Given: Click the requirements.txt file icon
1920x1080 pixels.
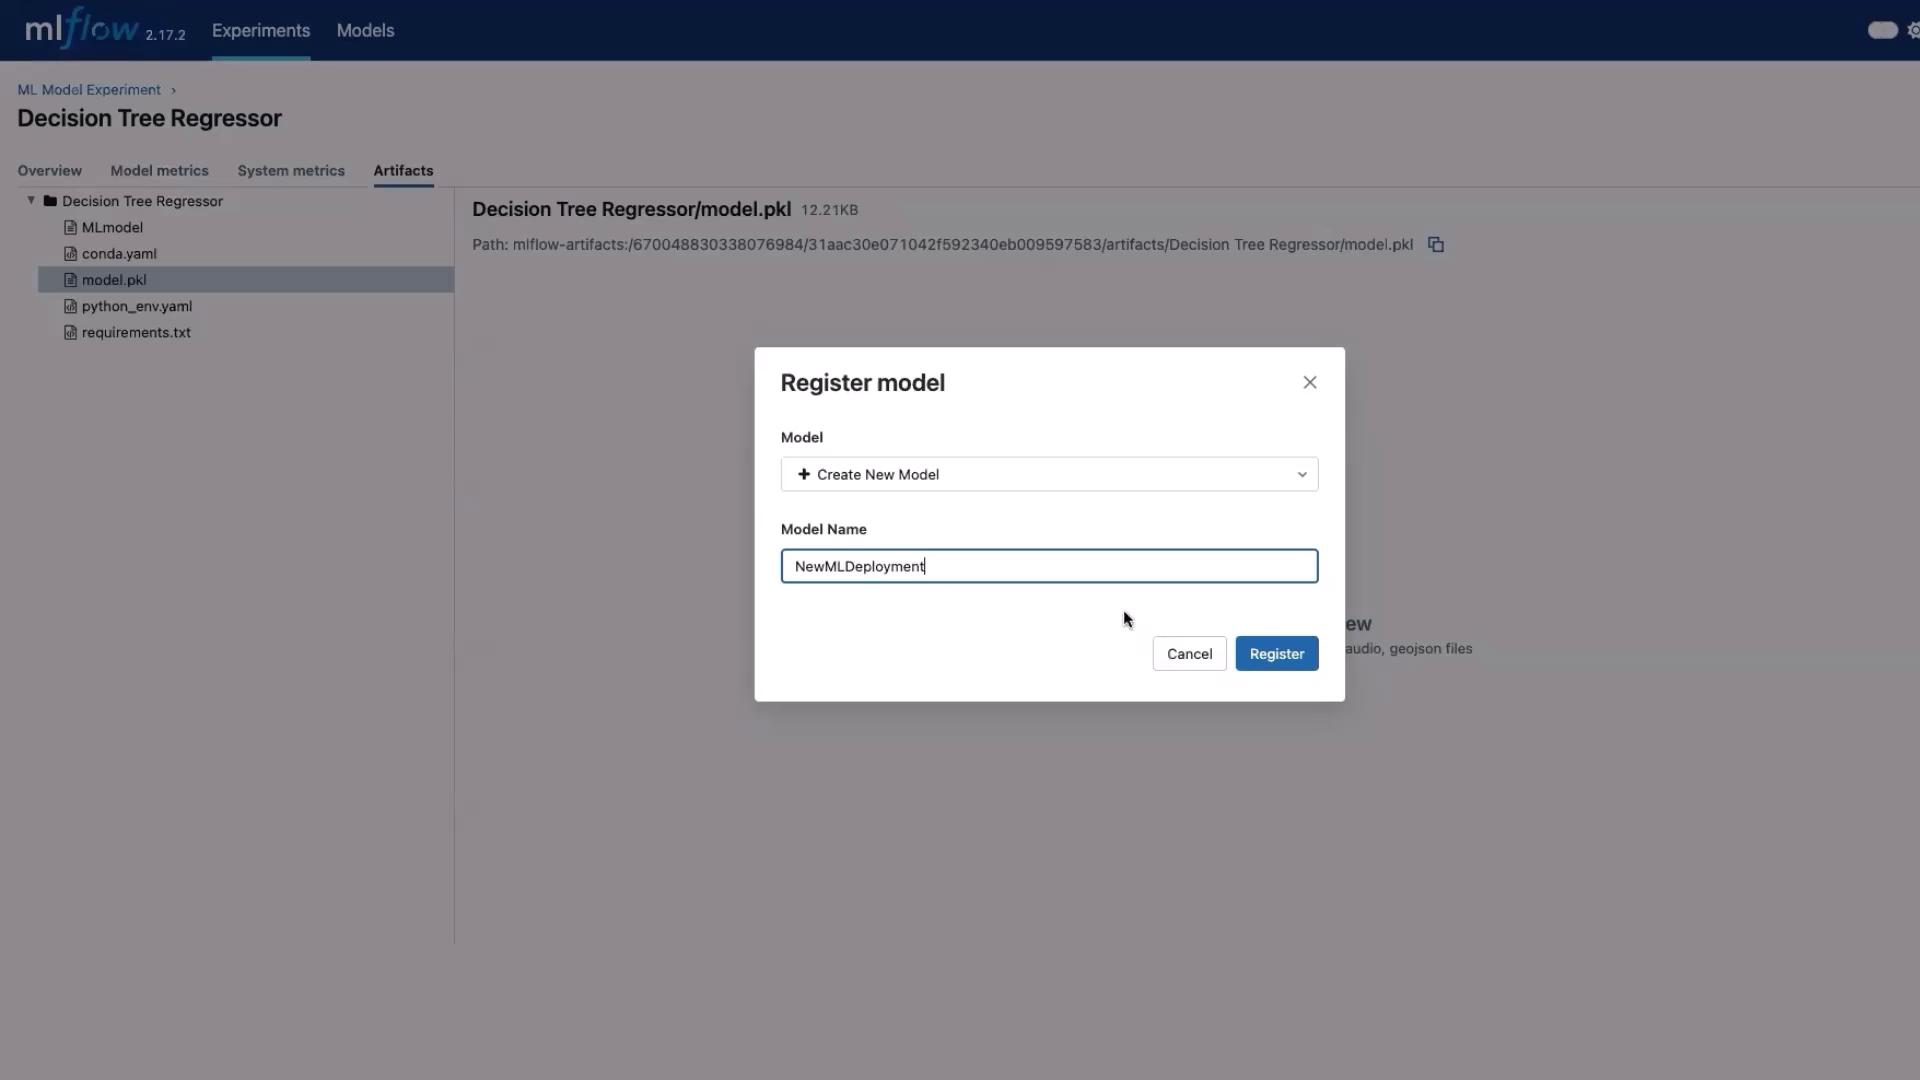Looking at the screenshot, I should point(70,333).
